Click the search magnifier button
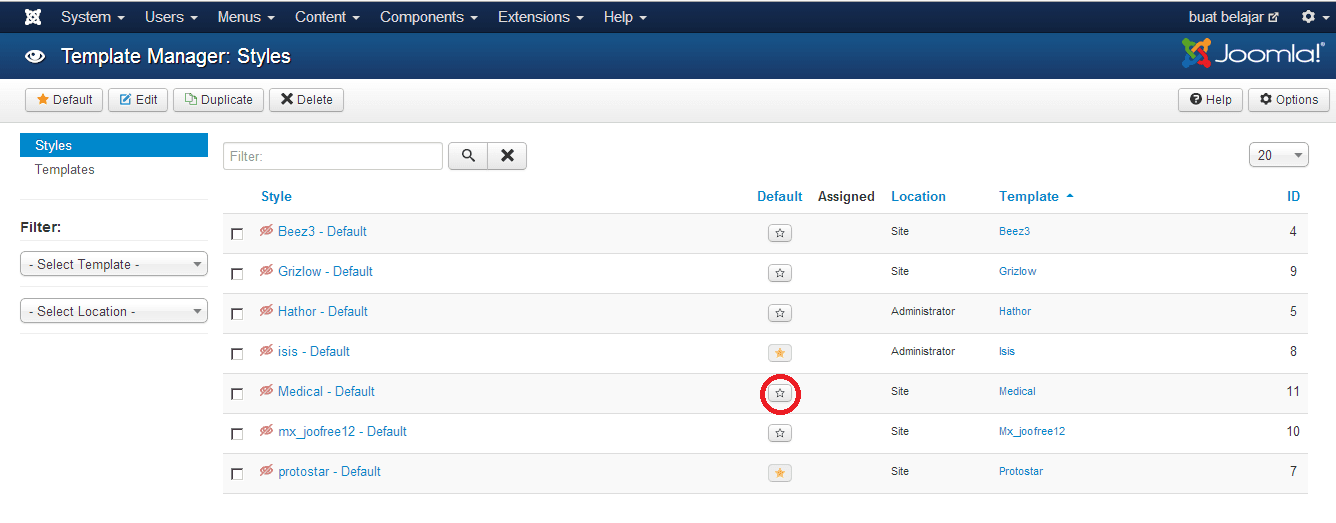Screen dimensions: 1336x523 point(468,156)
